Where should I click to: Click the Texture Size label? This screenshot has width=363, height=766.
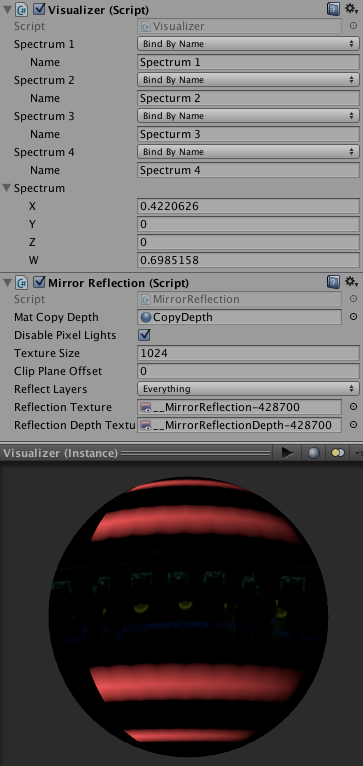coord(47,353)
